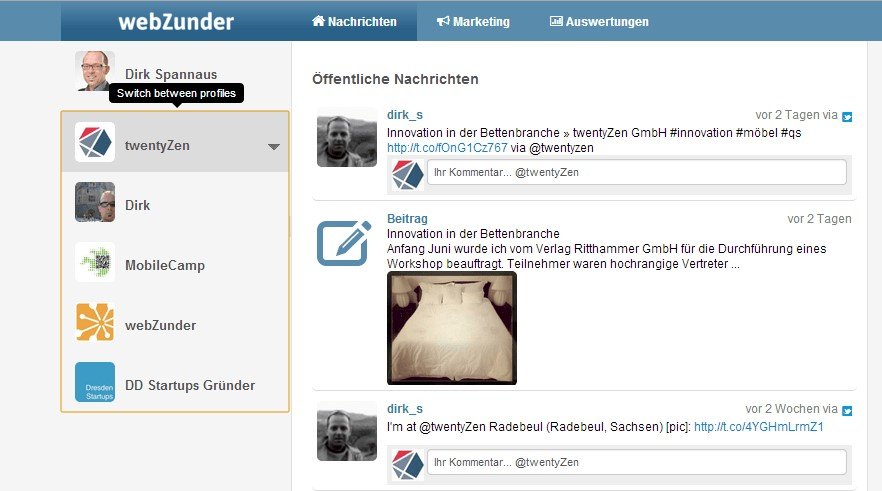This screenshot has width=882, height=491.
Task: Click comment field under Bettenbranche tweet
Action: [x=637, y=172]
